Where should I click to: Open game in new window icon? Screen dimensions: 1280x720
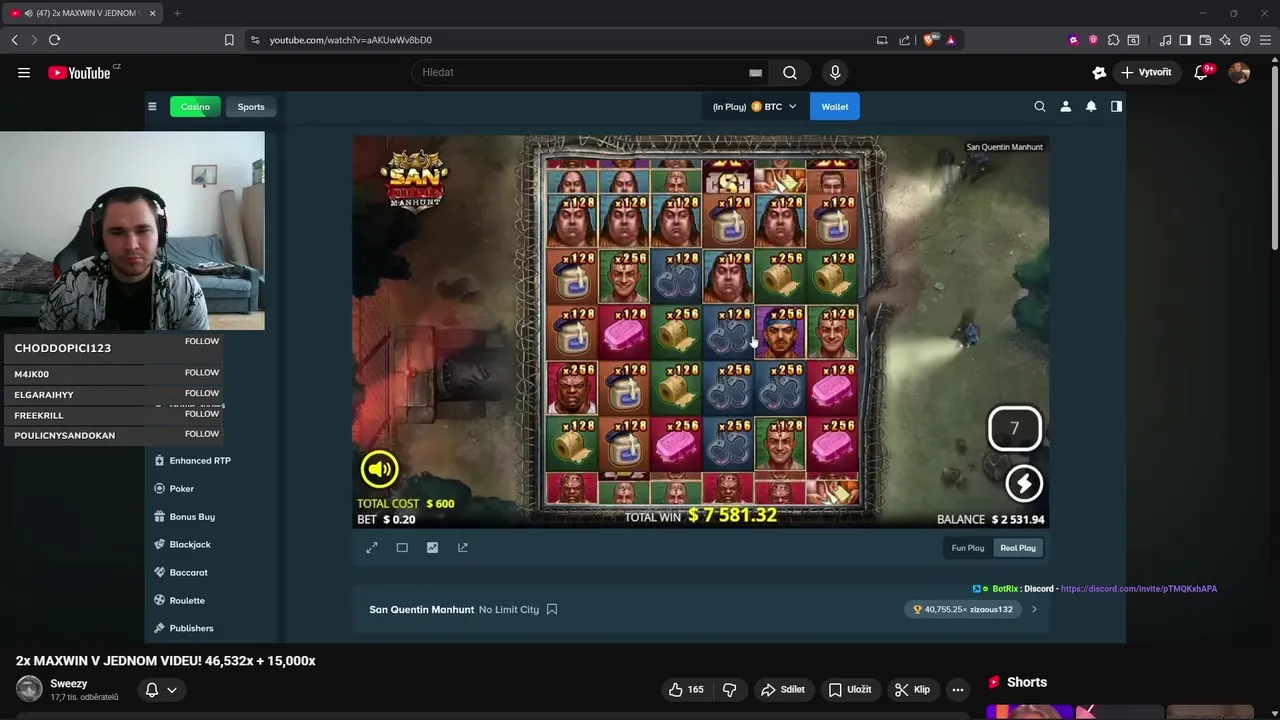(x=463, y=548)
